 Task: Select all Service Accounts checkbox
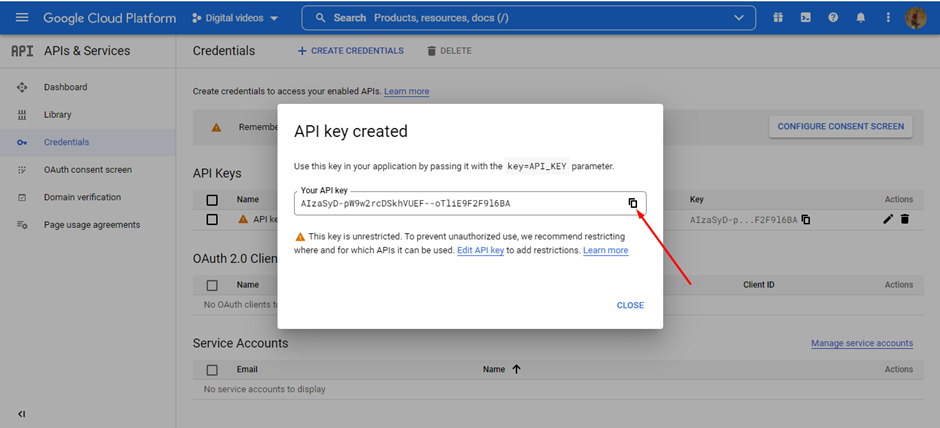[x=212, y=370]
